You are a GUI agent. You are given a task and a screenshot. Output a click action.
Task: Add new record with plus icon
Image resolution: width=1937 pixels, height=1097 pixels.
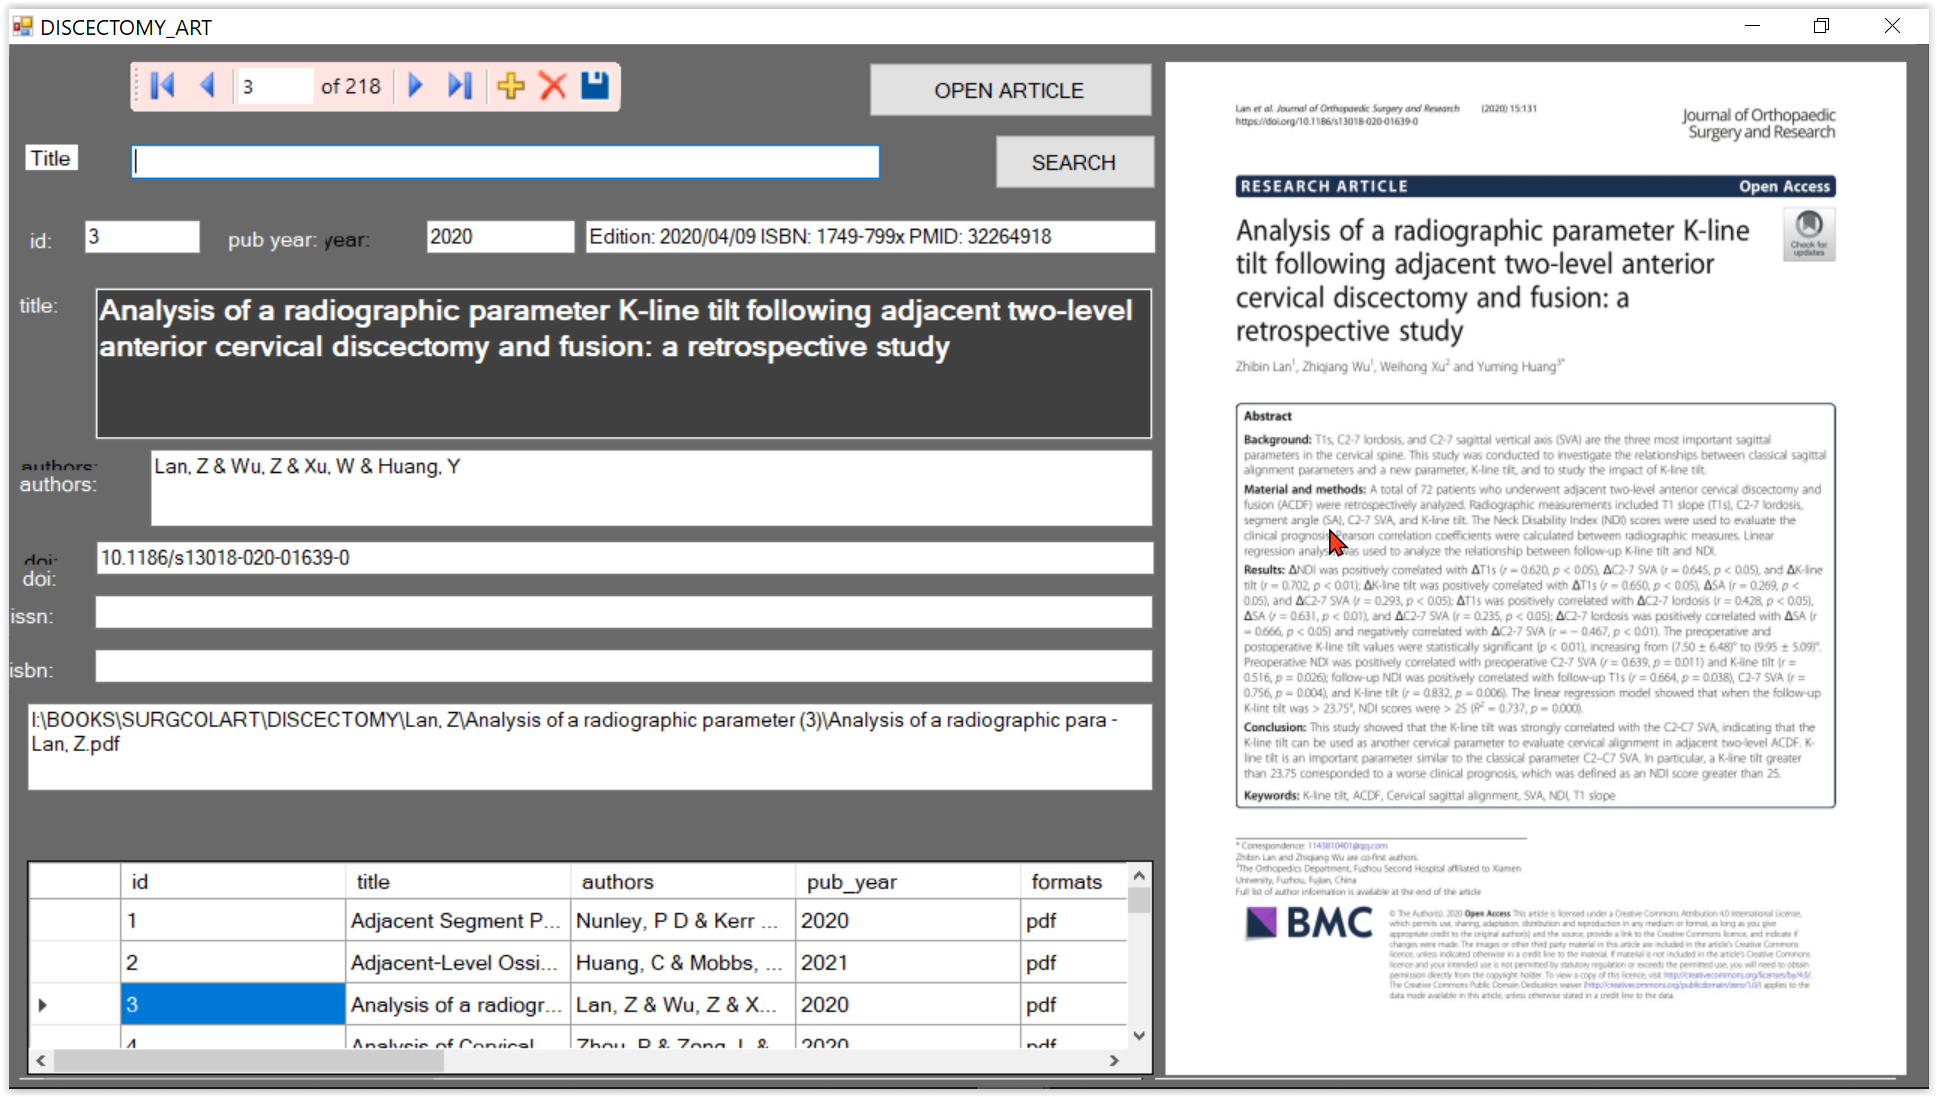[x=510, y=86]
